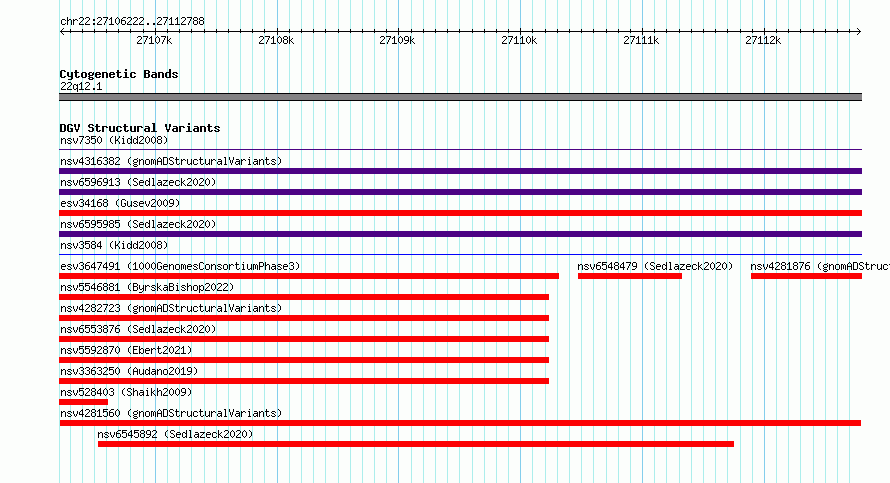Click the nsv6548479 (Sedlazeck2020) label
890x483 pixels.
655,266
